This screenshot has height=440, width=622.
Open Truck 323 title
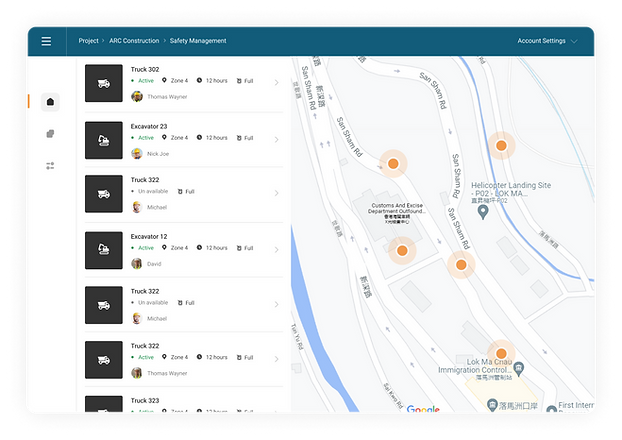[x=145, y=401]
